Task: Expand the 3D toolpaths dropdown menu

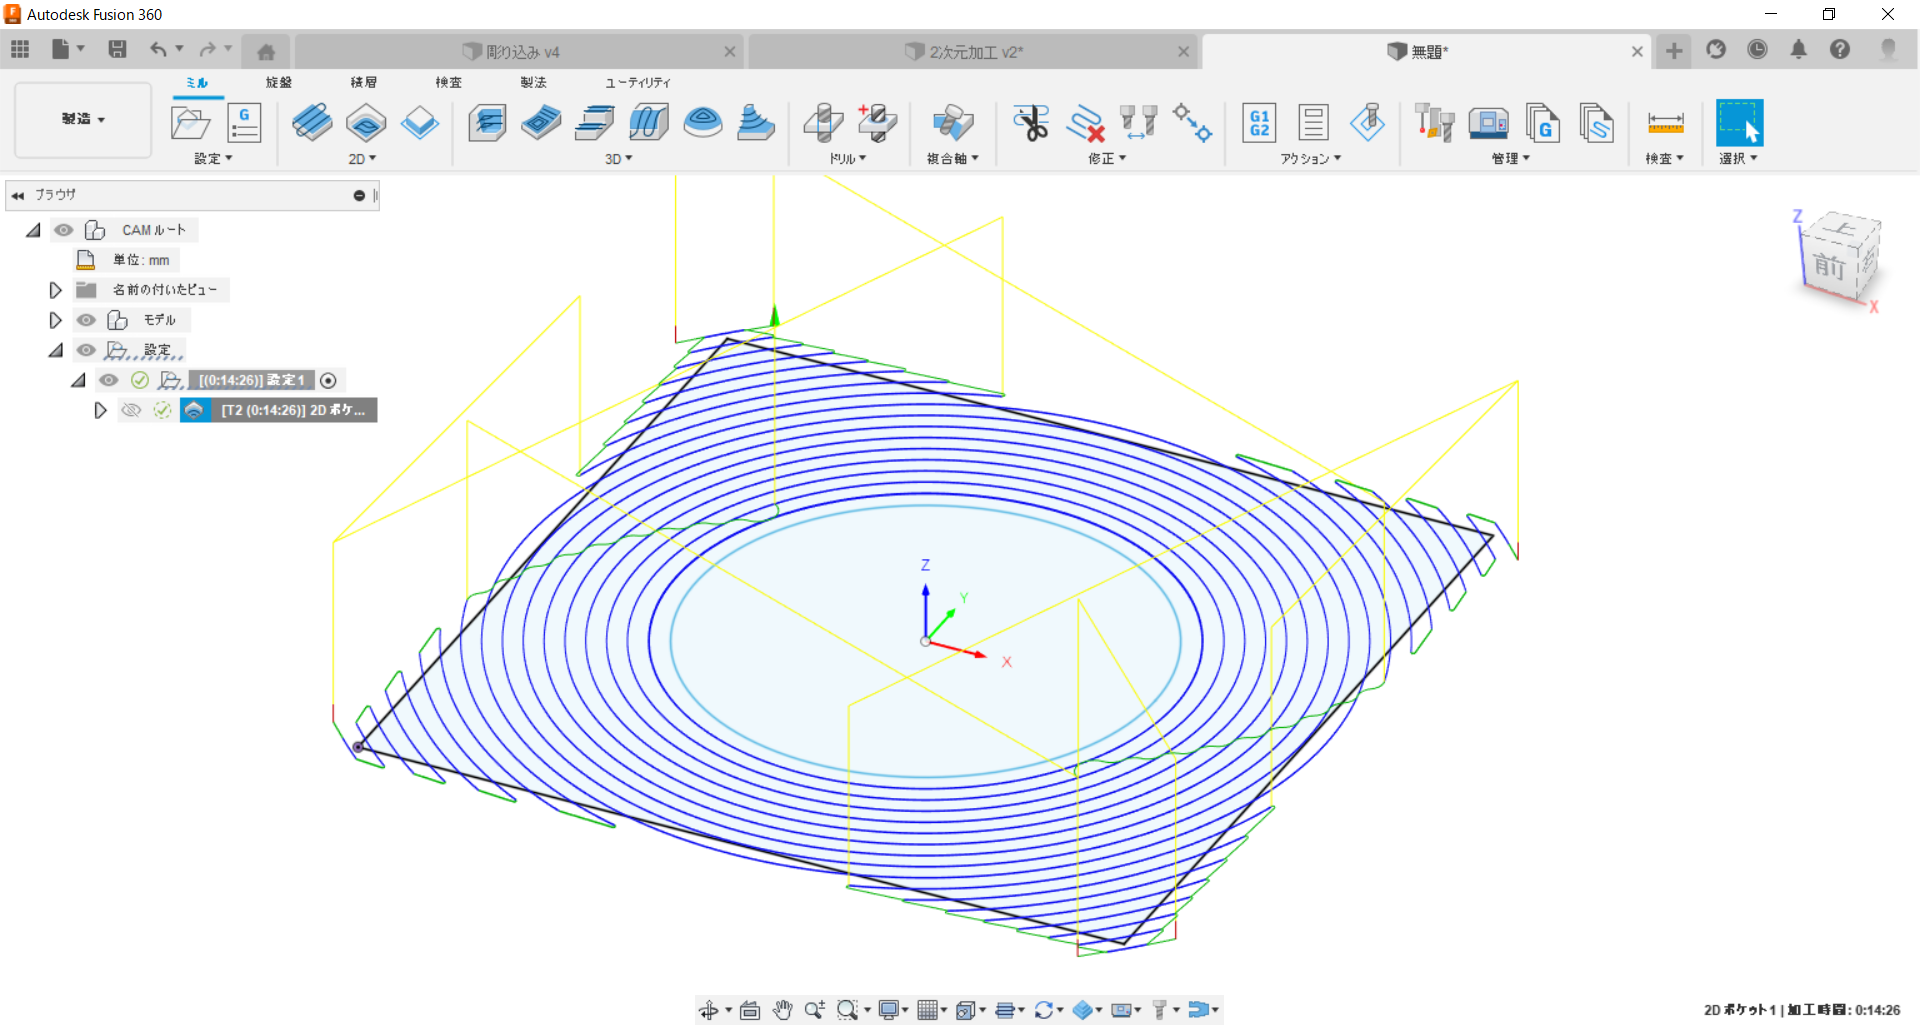Action: 619,159
